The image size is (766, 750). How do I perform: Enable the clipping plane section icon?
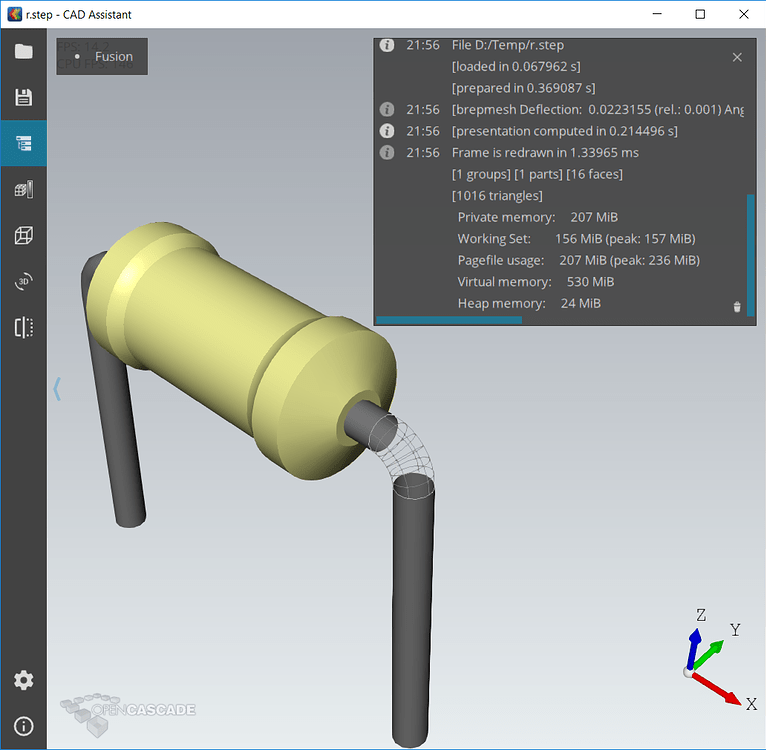(x=23, y=327)
